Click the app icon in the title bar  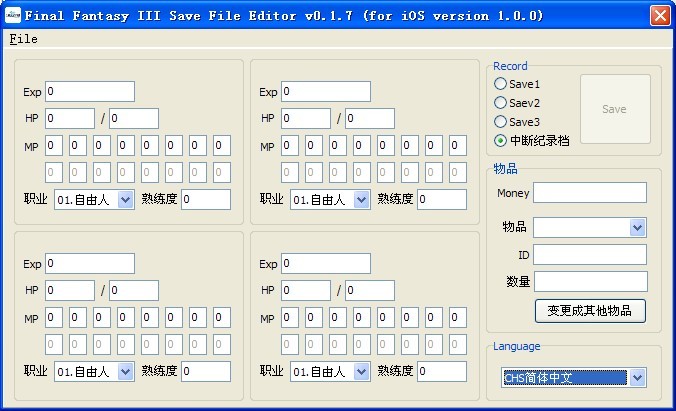coord(12,15)
